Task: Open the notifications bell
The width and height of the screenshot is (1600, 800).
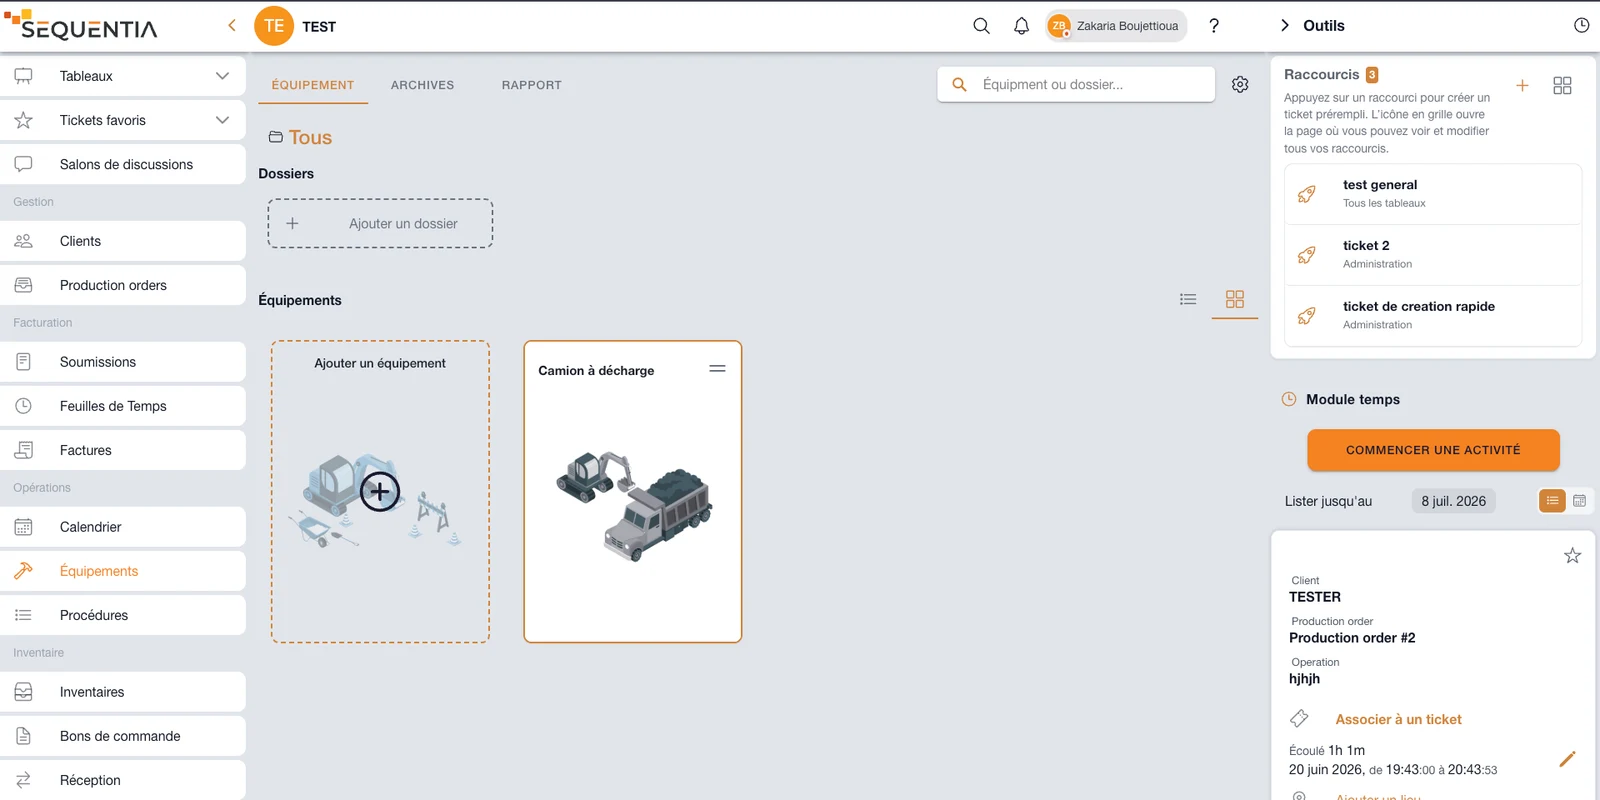Action: [1021, 26]
